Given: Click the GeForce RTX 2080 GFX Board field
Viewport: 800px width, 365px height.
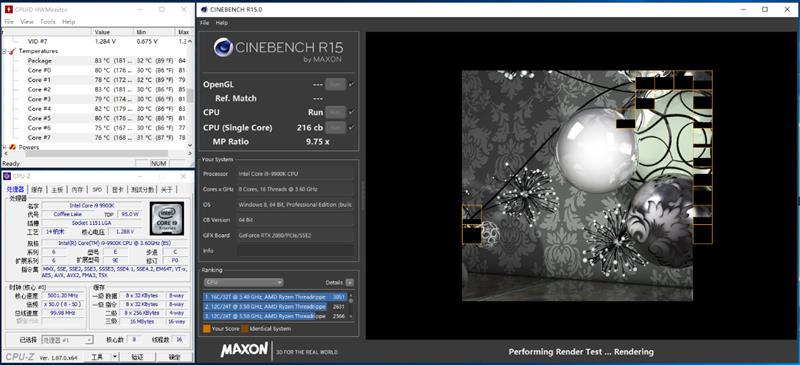Looking at the screenshot, I should pyautogui.click(x=295, y=235).
